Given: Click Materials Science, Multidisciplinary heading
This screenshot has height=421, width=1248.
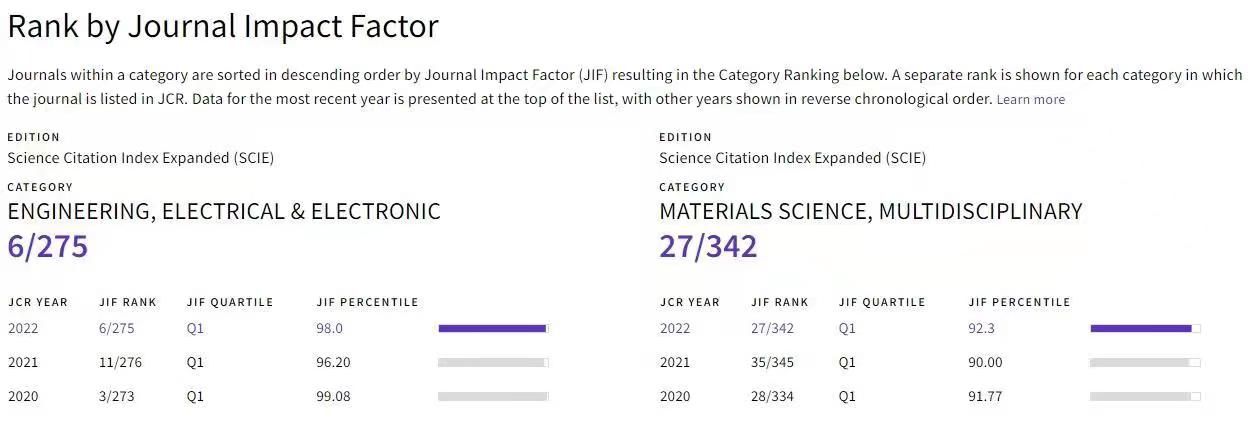Looking at the screenshot, I should point(871,211).
